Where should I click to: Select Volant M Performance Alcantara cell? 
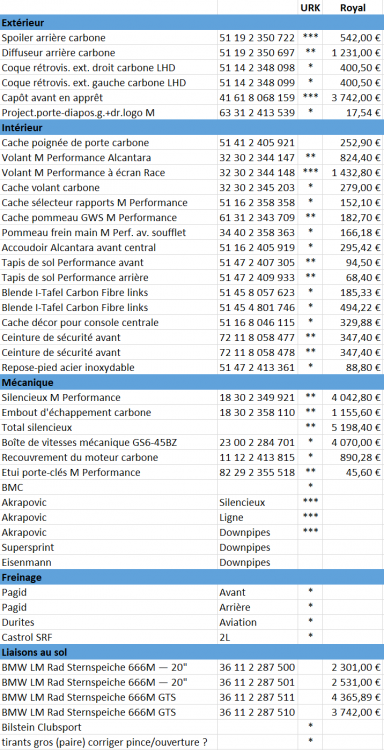109,158
